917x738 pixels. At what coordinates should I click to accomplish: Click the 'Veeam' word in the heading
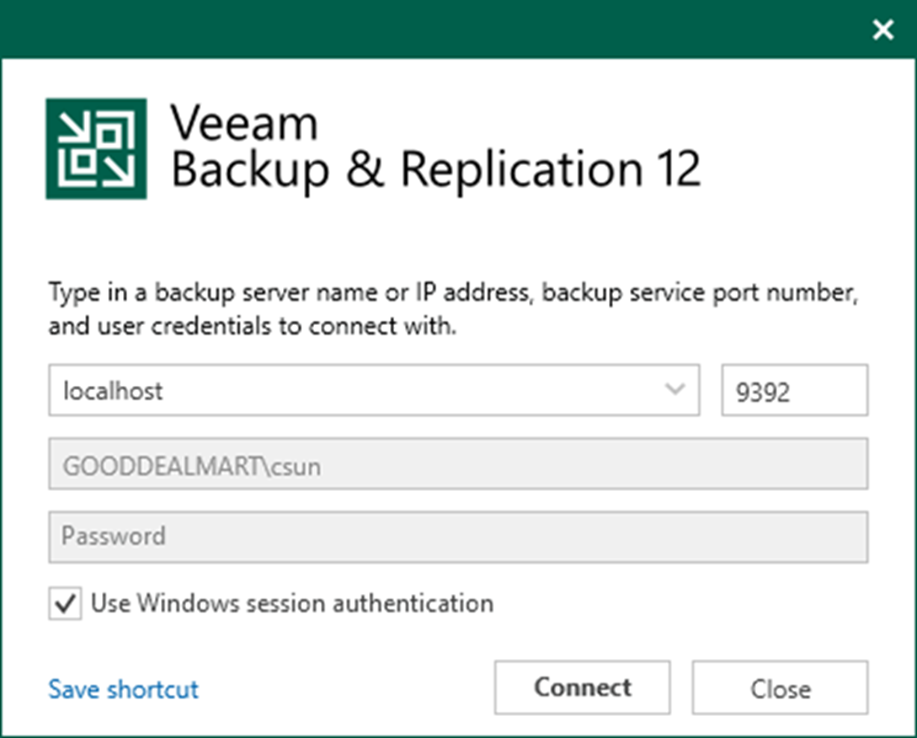point(244,125)
